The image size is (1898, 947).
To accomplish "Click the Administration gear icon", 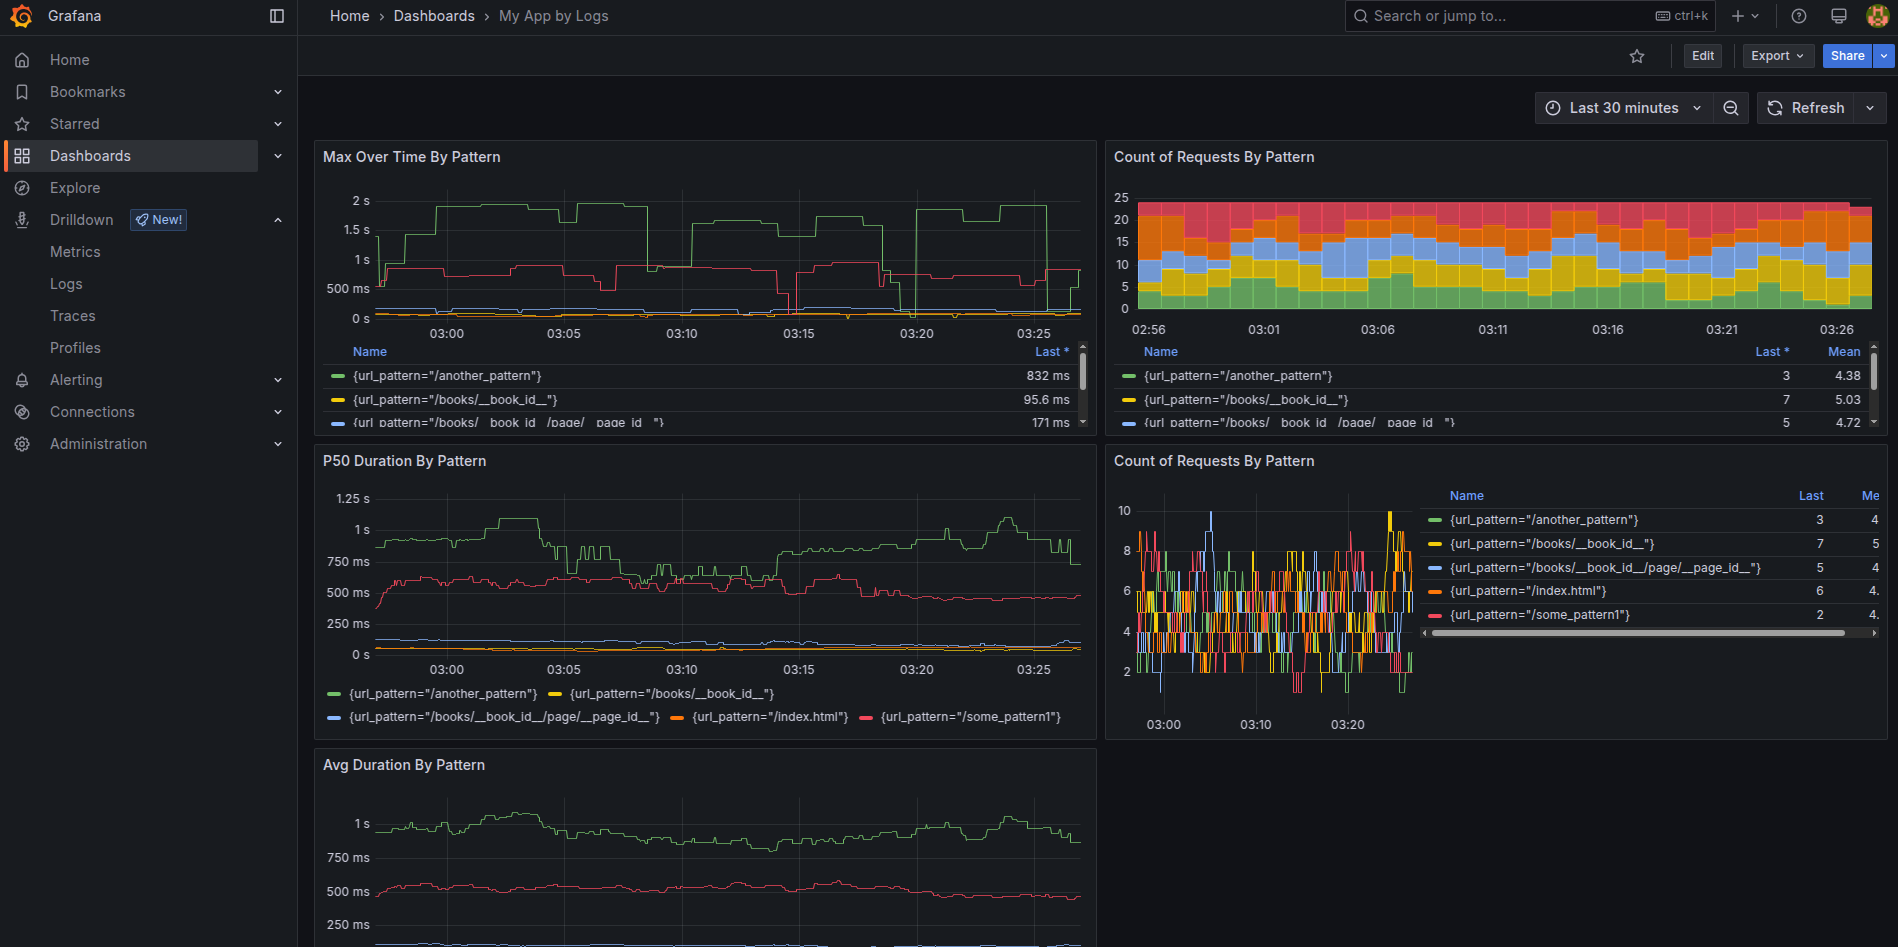I will pyautogui.click(x=22, y=444).
